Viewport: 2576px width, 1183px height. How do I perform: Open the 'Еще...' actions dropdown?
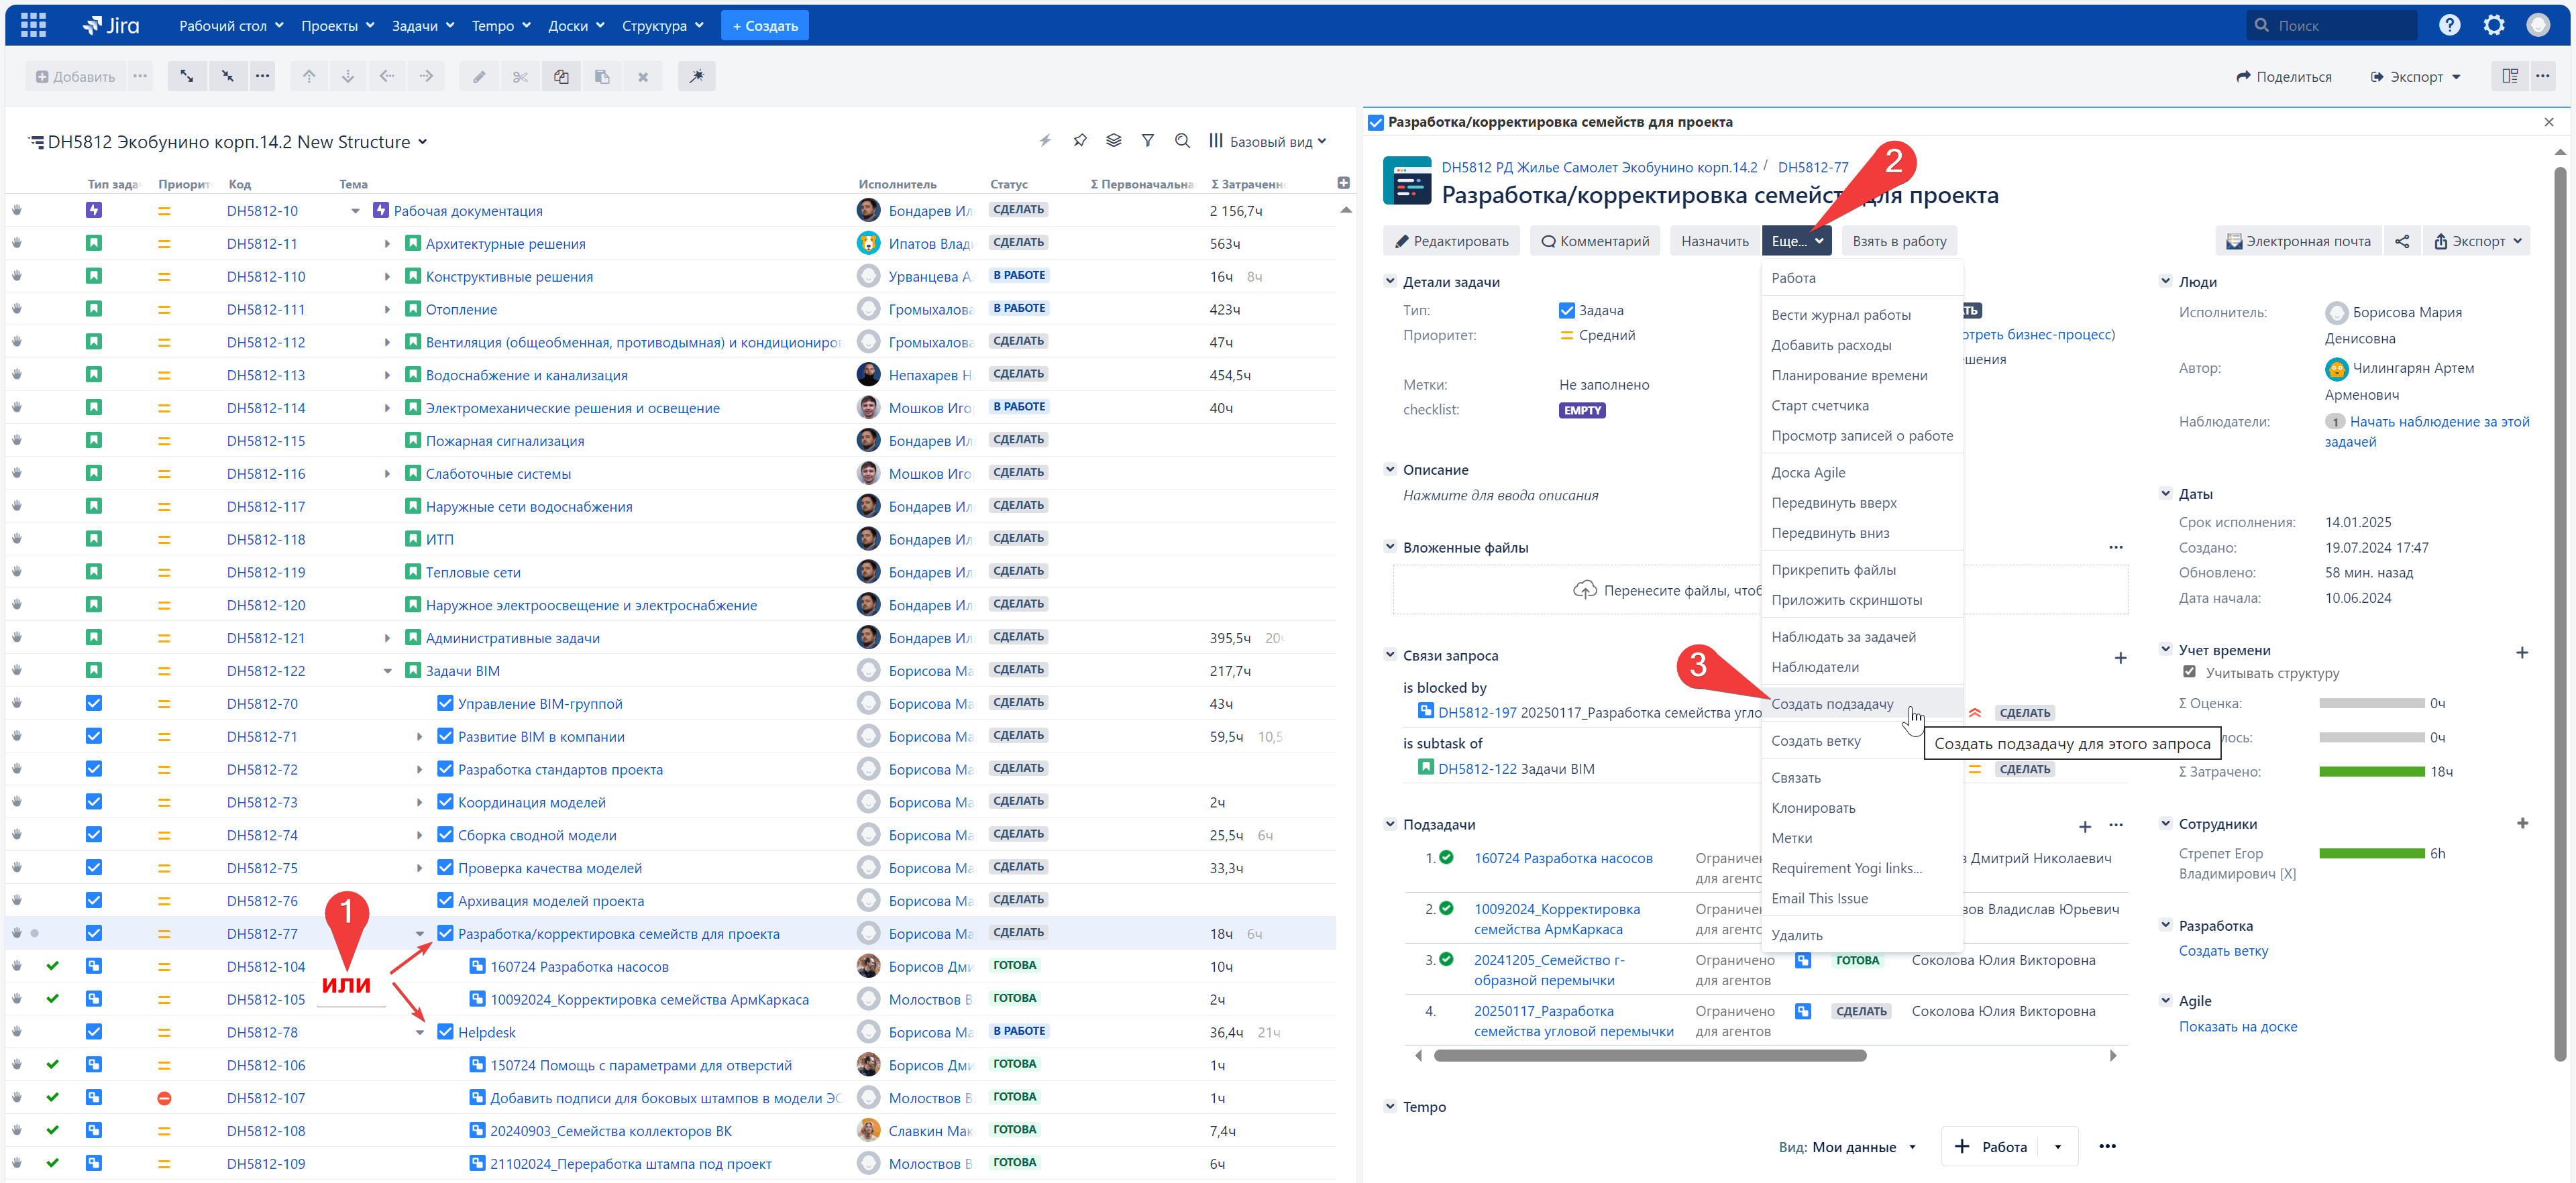click(x=1796, y=241)
